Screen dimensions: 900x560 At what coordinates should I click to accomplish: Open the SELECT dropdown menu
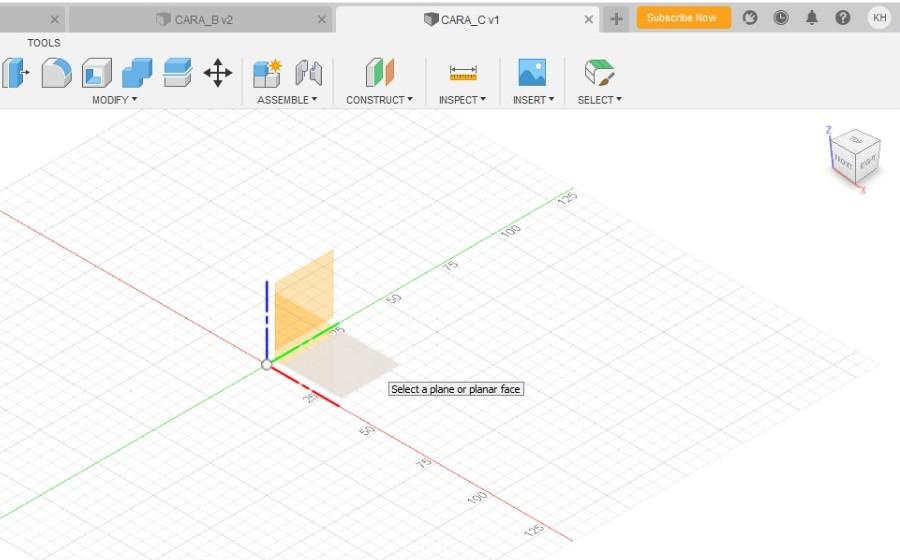tap(599, 99)
